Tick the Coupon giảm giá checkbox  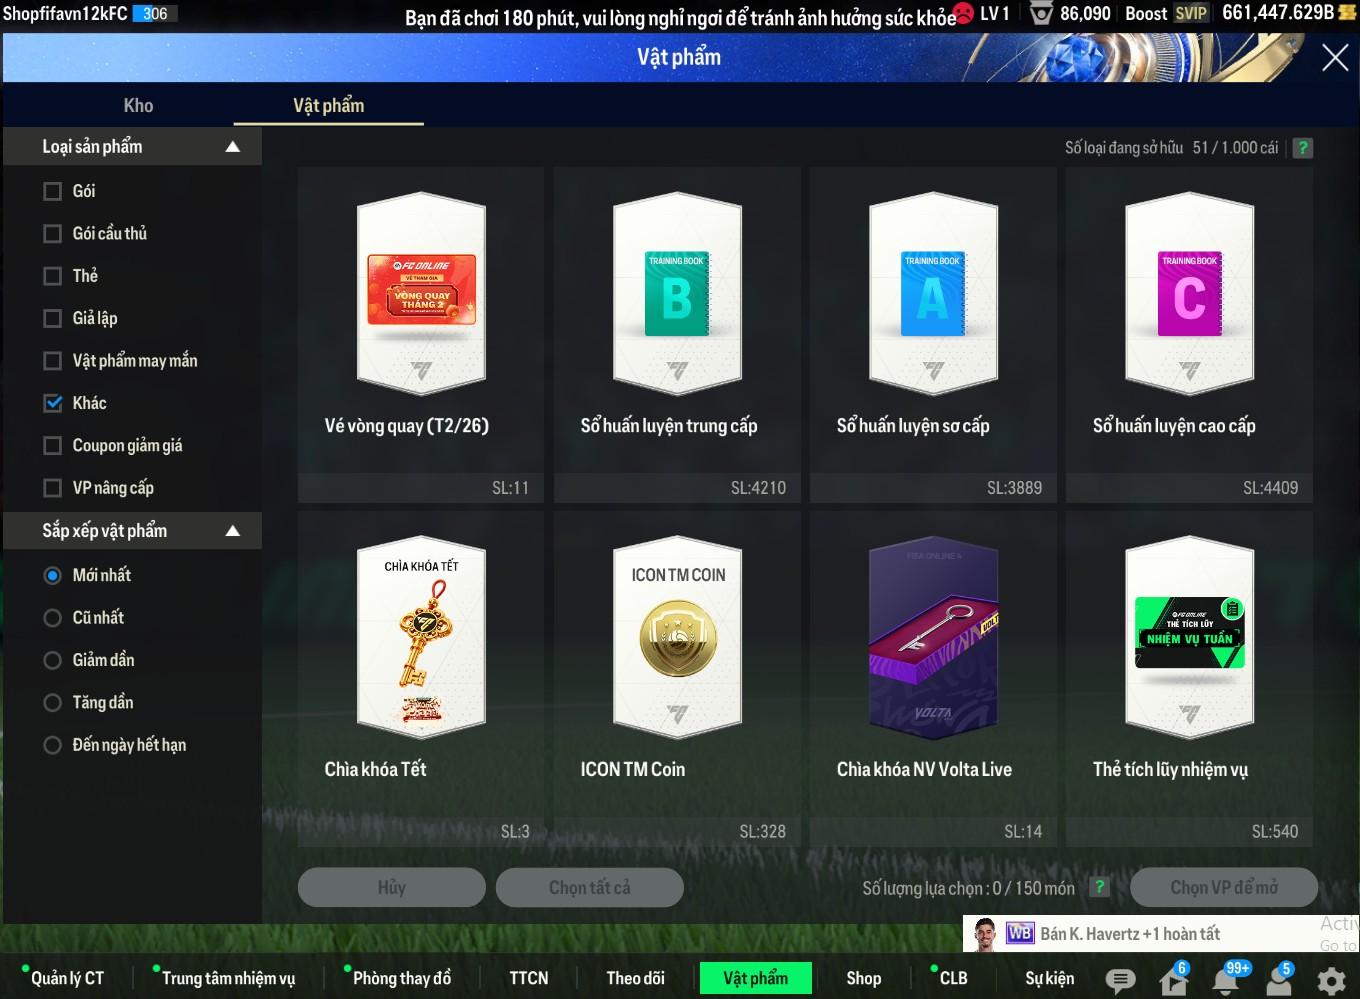coord(53,445)
